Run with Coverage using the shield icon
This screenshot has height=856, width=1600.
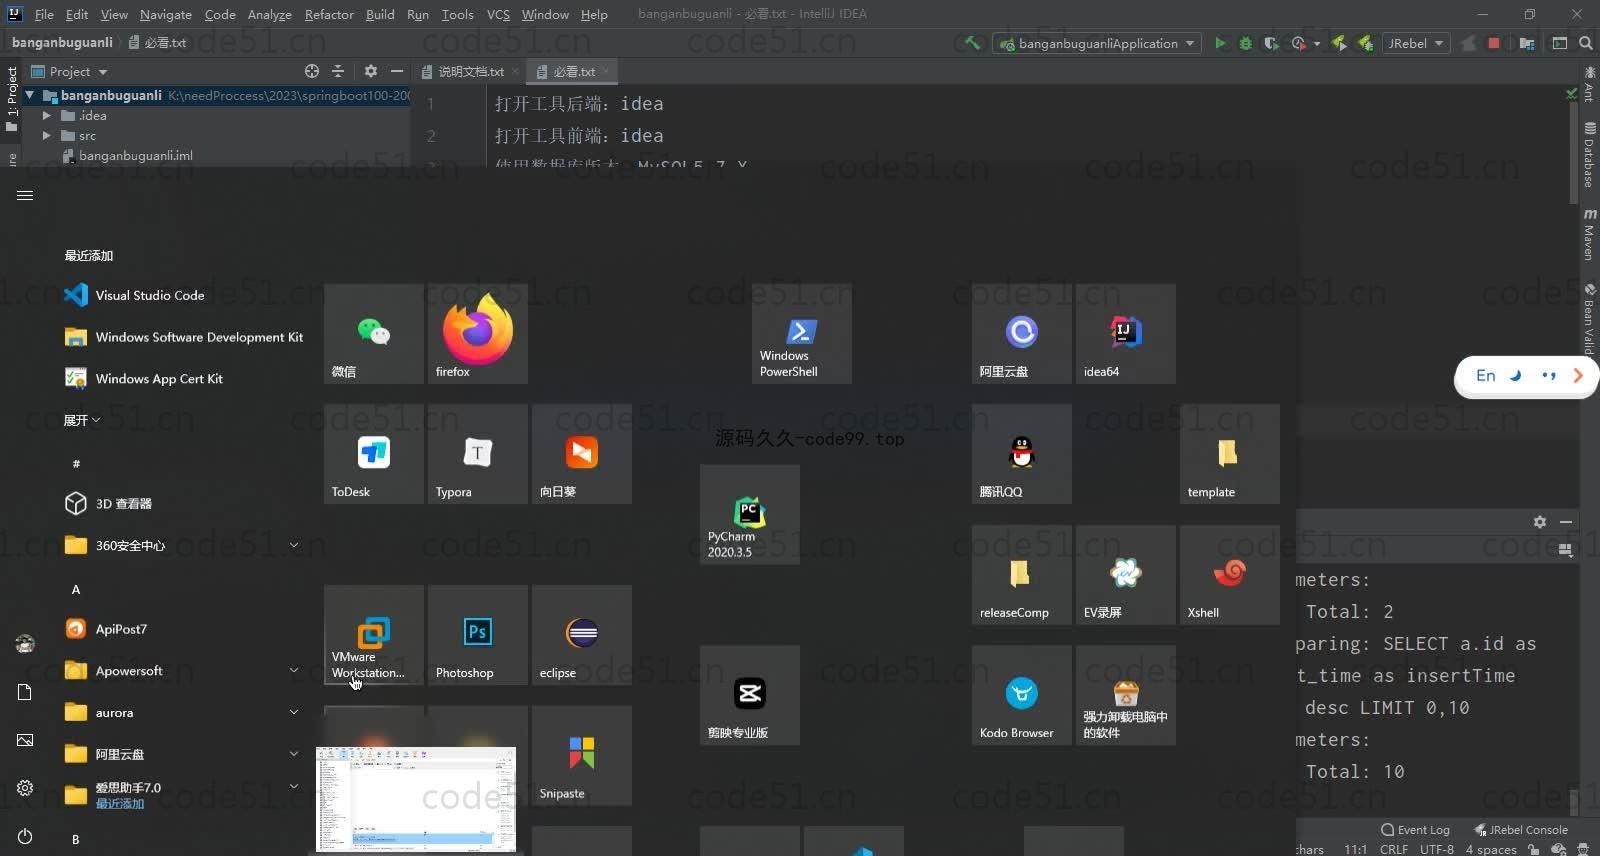point(1271,43)
